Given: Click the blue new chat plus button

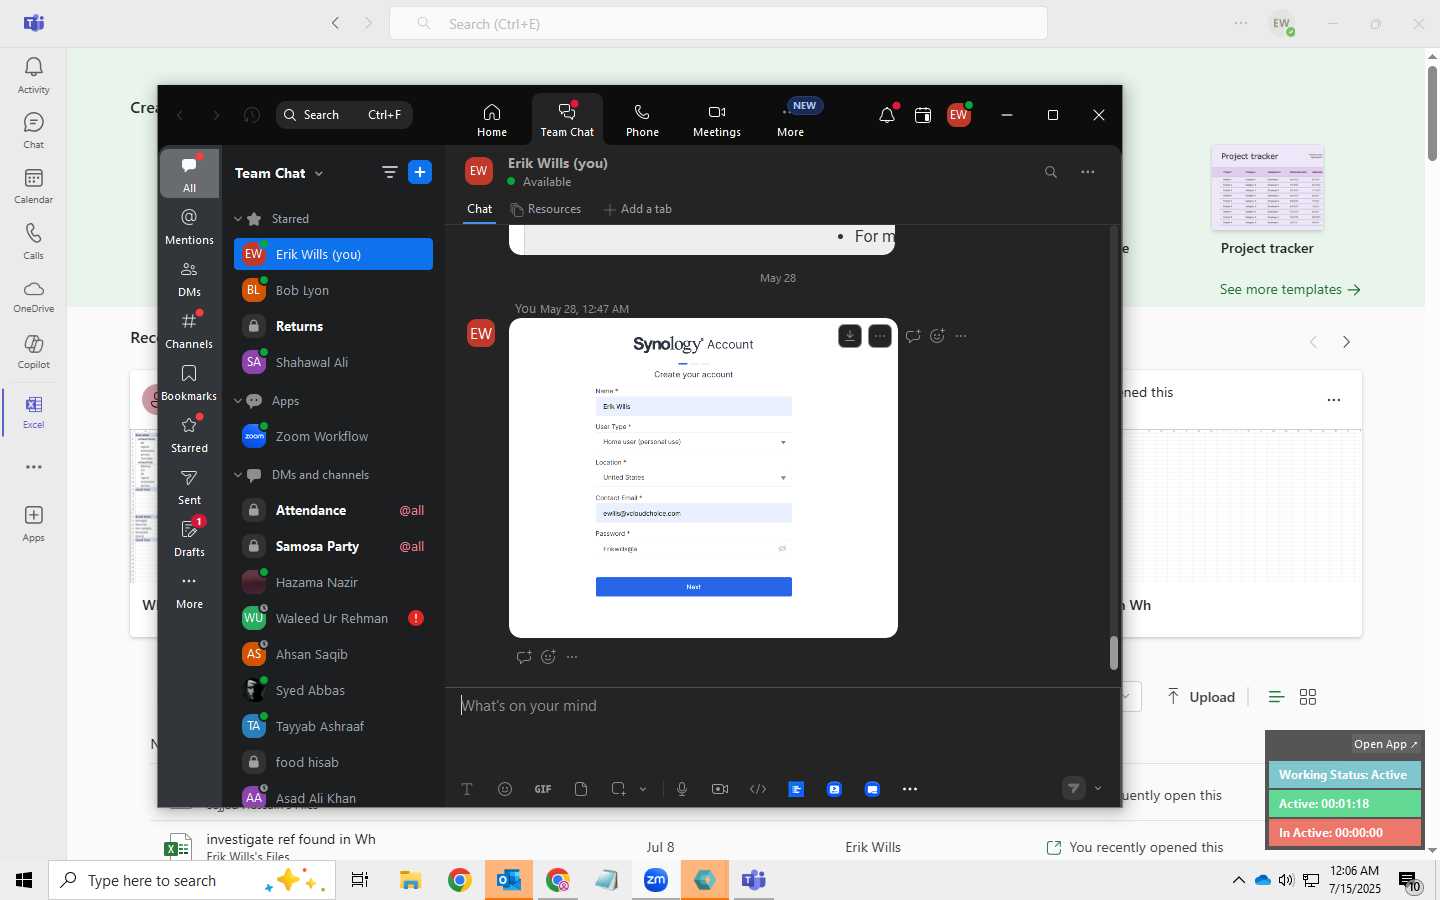Looking at the screenshot, I should click(420, 173).
